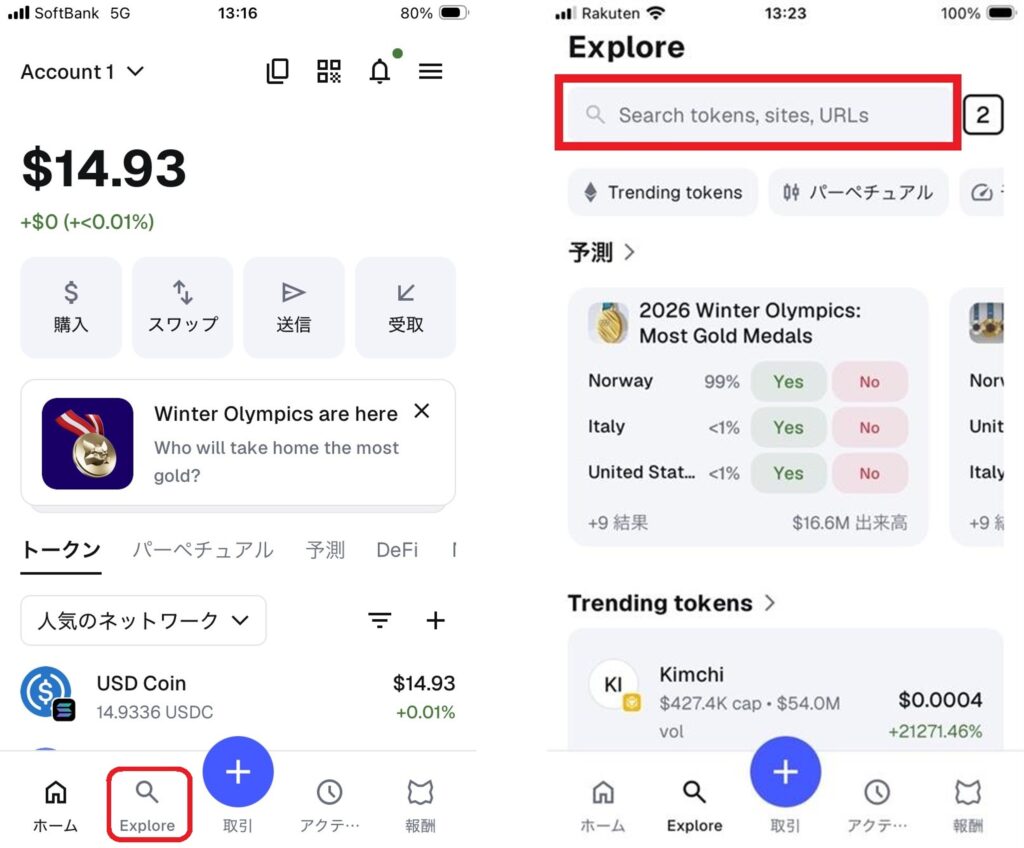Select Yes for United States
The width and height of the screenshot is (1024, 848).
point(788,473)
